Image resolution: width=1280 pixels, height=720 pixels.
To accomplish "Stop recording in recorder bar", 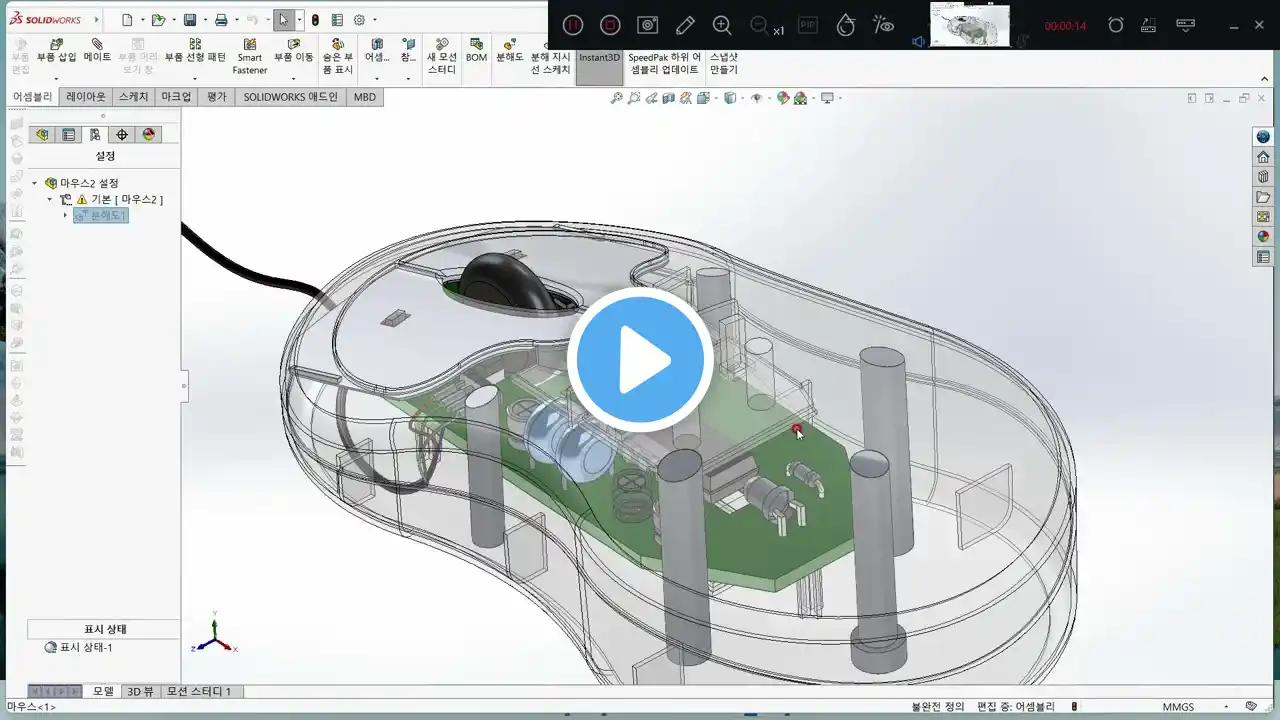I will [x=610, y=25].
